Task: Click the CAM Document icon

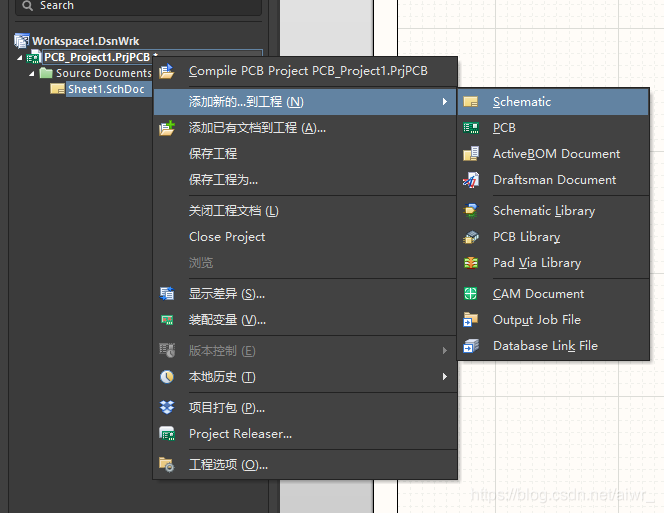Action: 470,294
